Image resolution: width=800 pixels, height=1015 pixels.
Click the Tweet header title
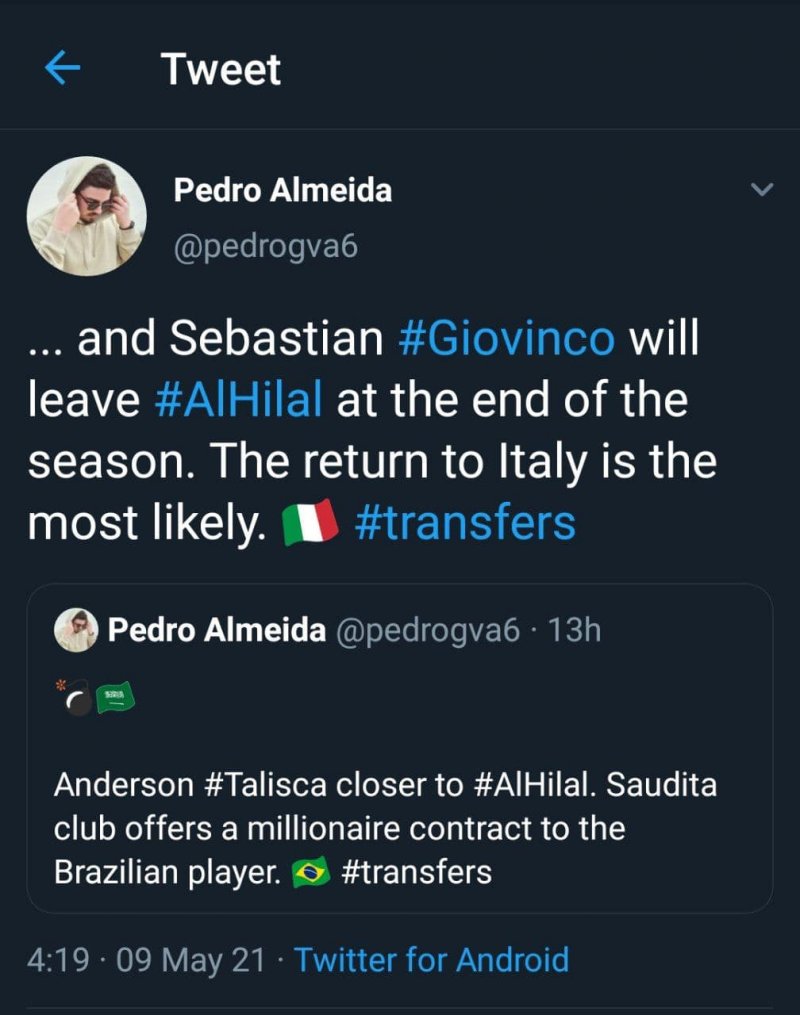(x=221, y=69)
